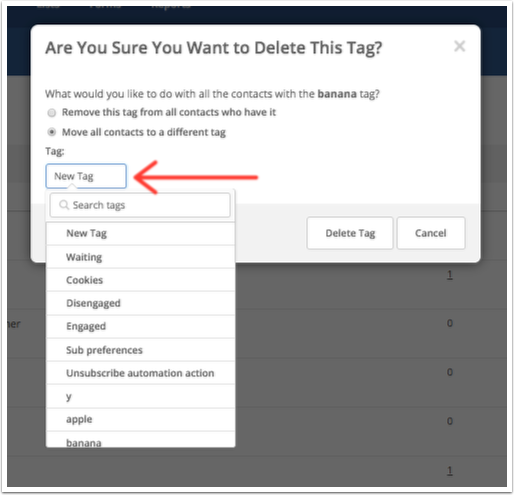The width and height of the screenshot is (514, 495).
Task: Click the Cancel button
Action: 431,233
